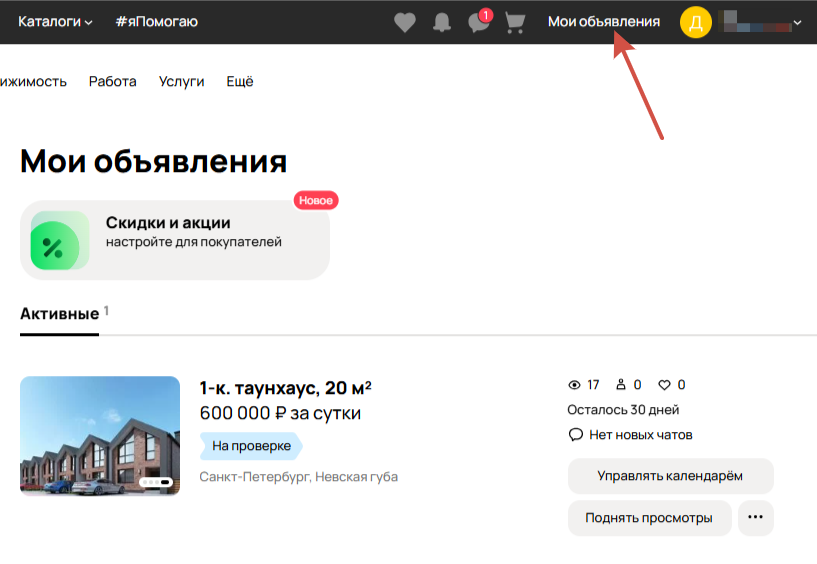
Task: Click the contacts person counter icon
Action: [x=620, y=385]
